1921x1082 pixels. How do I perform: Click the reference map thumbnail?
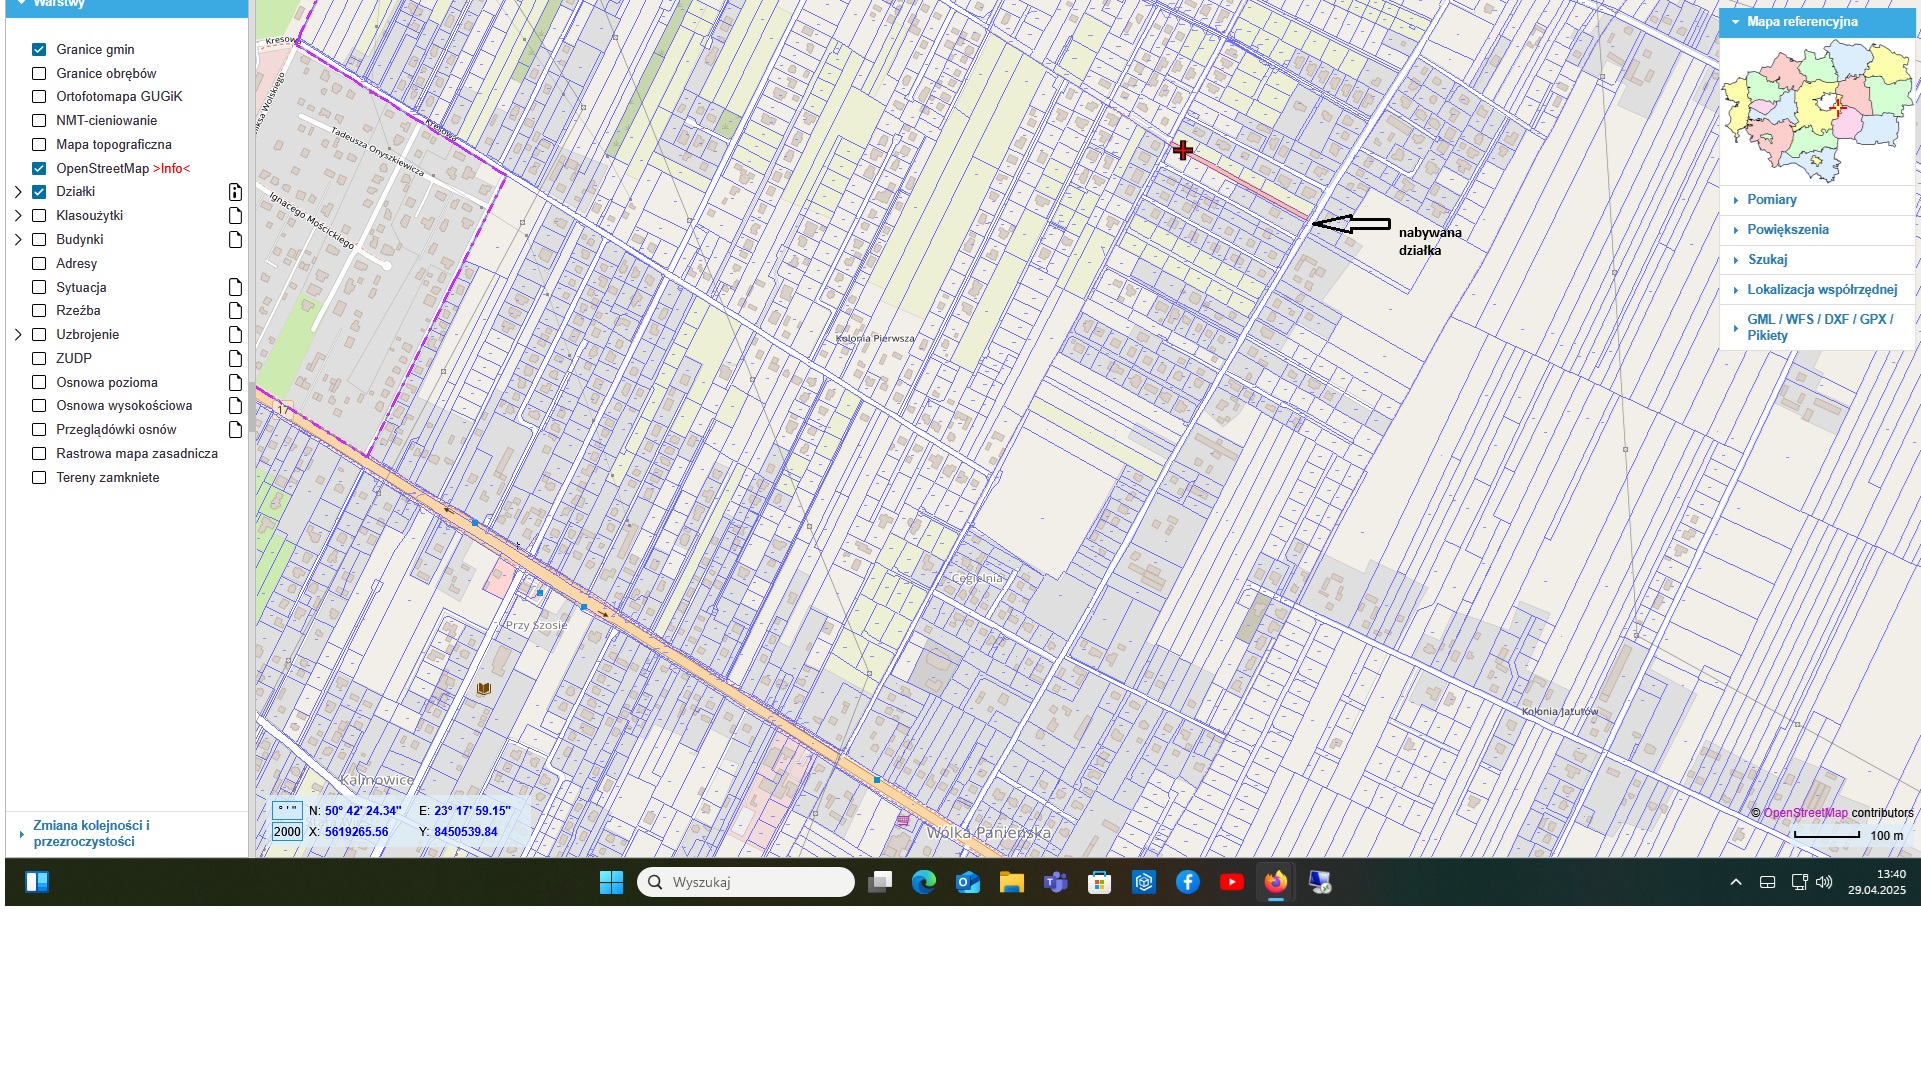point(1816,111)
